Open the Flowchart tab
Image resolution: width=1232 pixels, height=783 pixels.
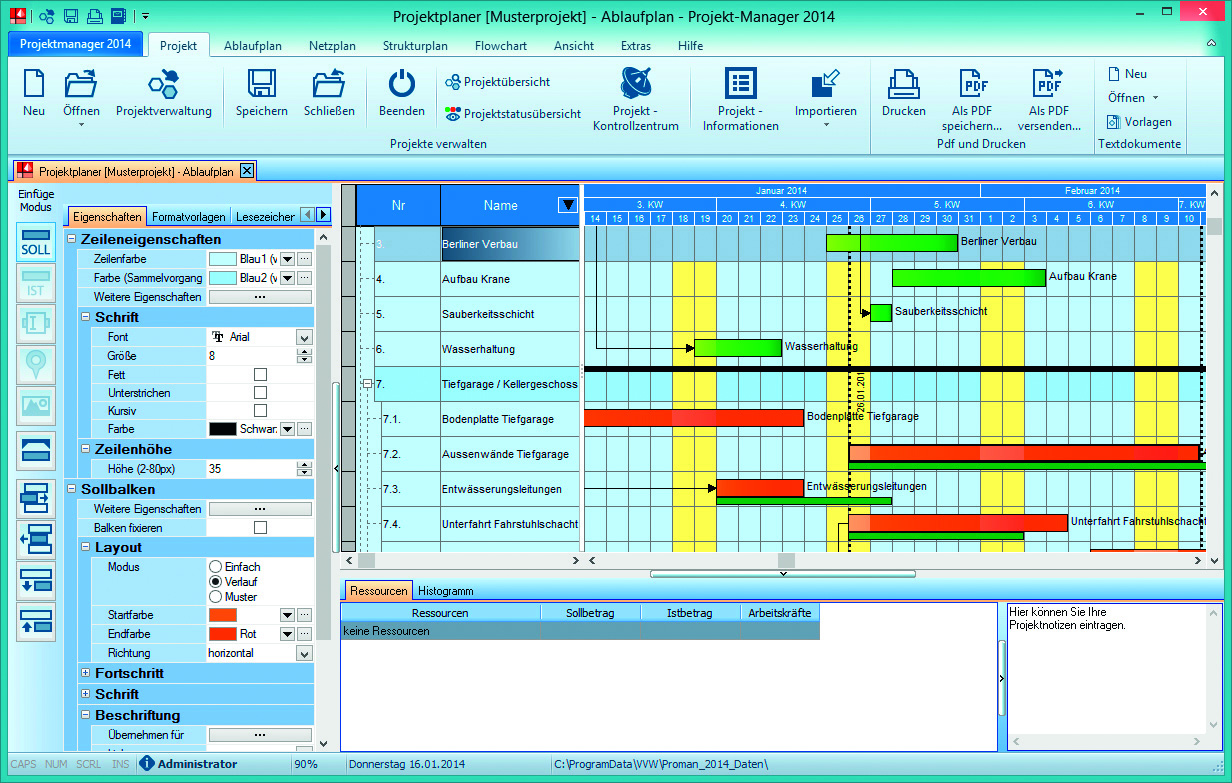click(500, 46)
